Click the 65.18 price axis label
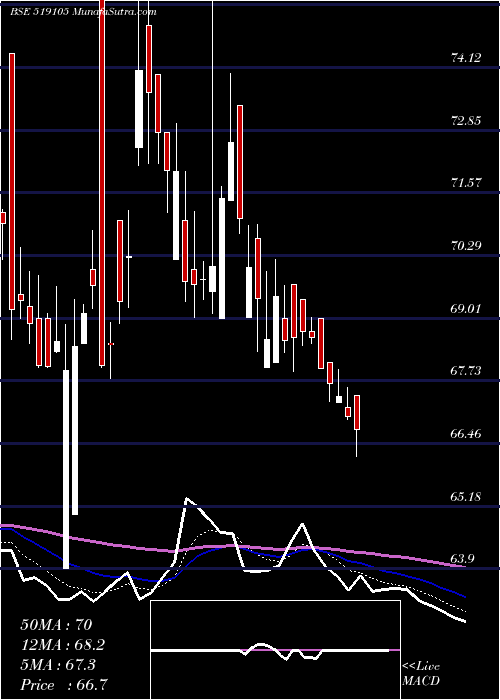The width and height of the screenshot is (500, 700). (x=466, y=496)
